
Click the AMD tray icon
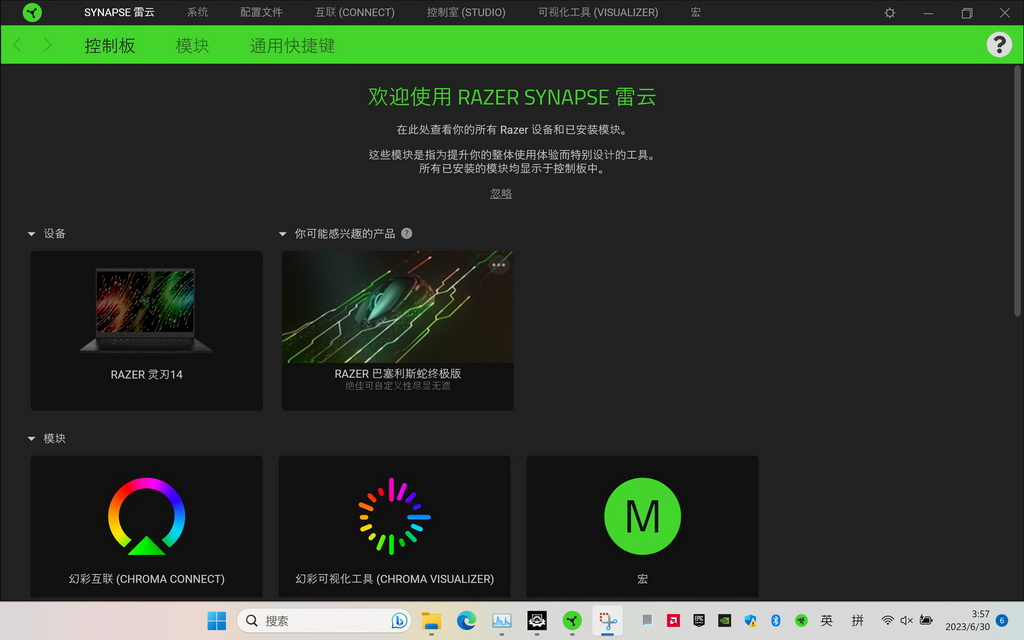pos(673,620)
